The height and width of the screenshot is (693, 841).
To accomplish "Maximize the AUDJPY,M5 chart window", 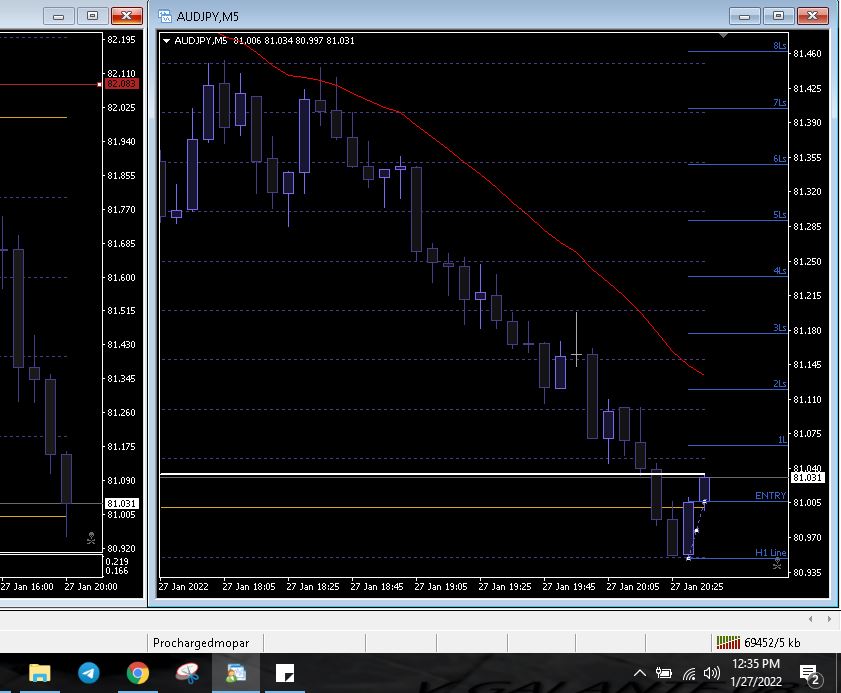I will [778, 16].
